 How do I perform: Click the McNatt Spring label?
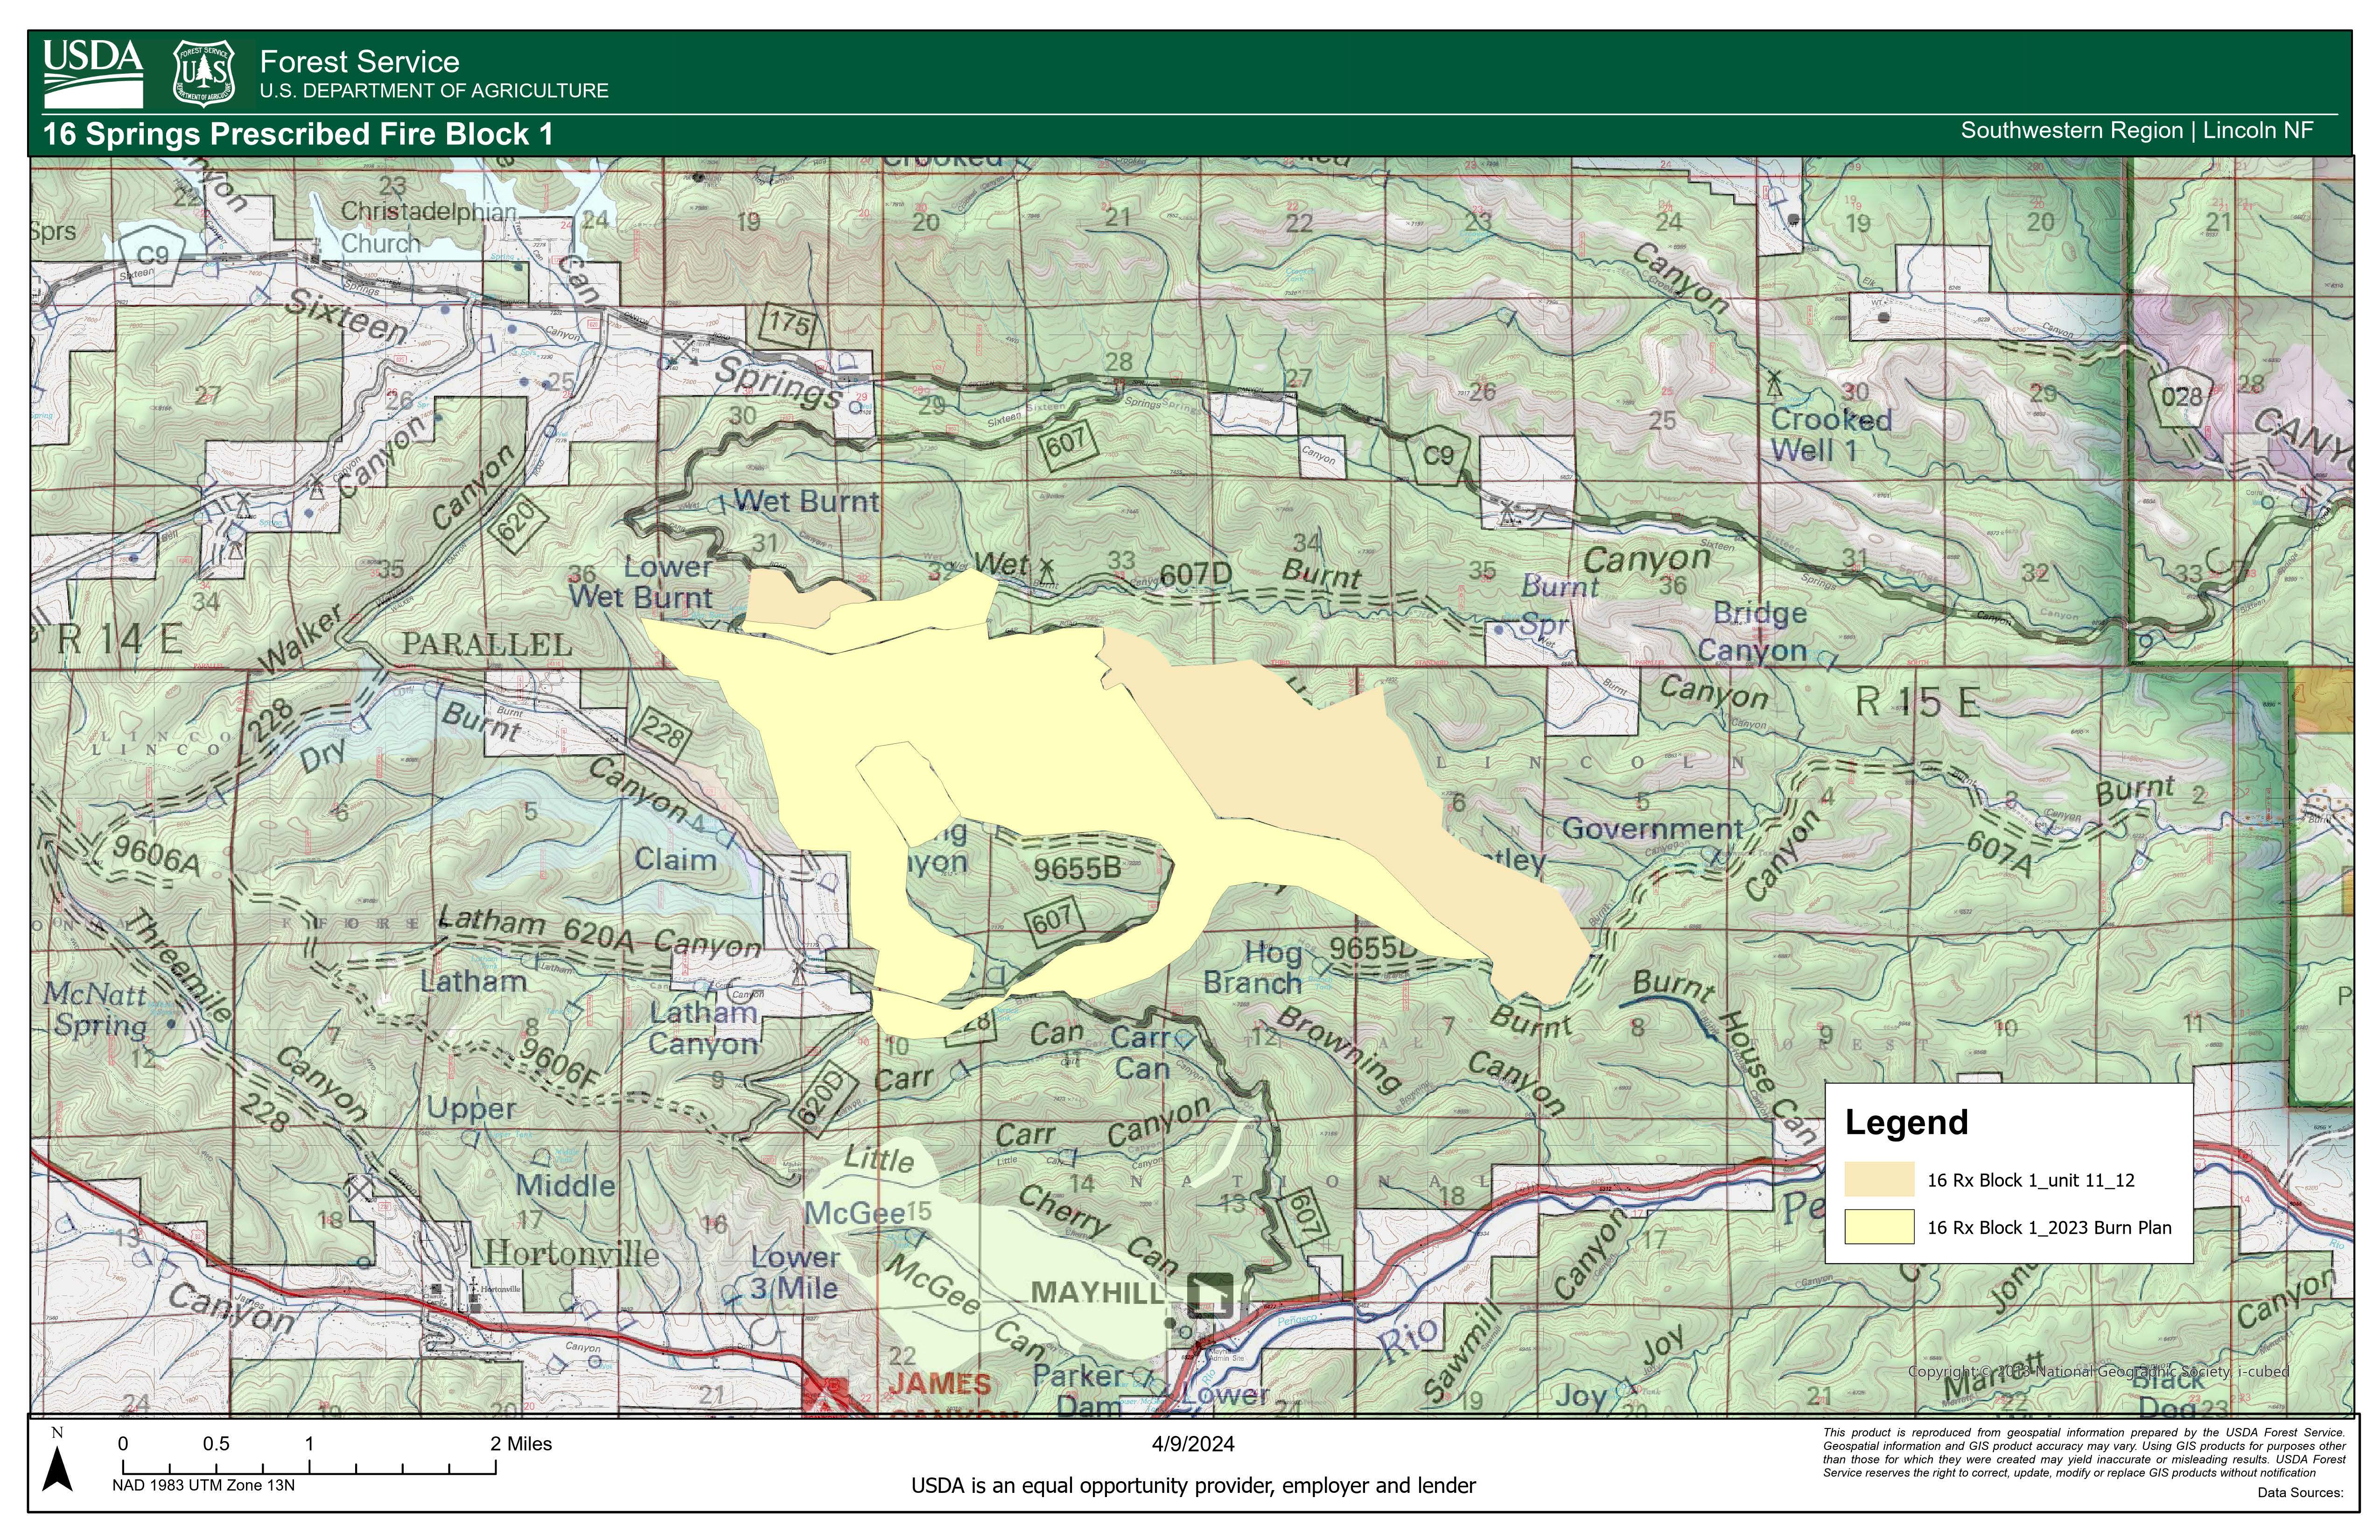pos(99,1009)
